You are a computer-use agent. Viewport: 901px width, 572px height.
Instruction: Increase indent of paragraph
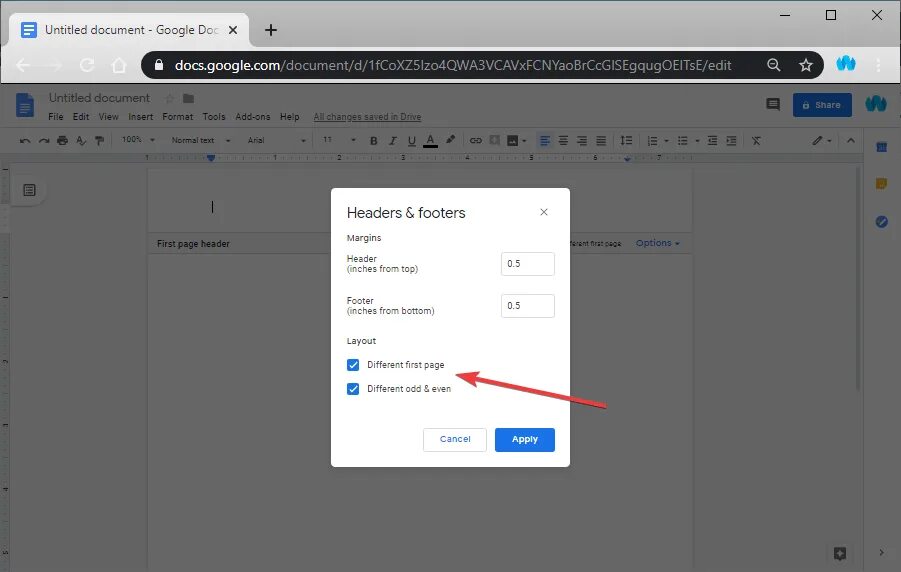pos(731,141)
